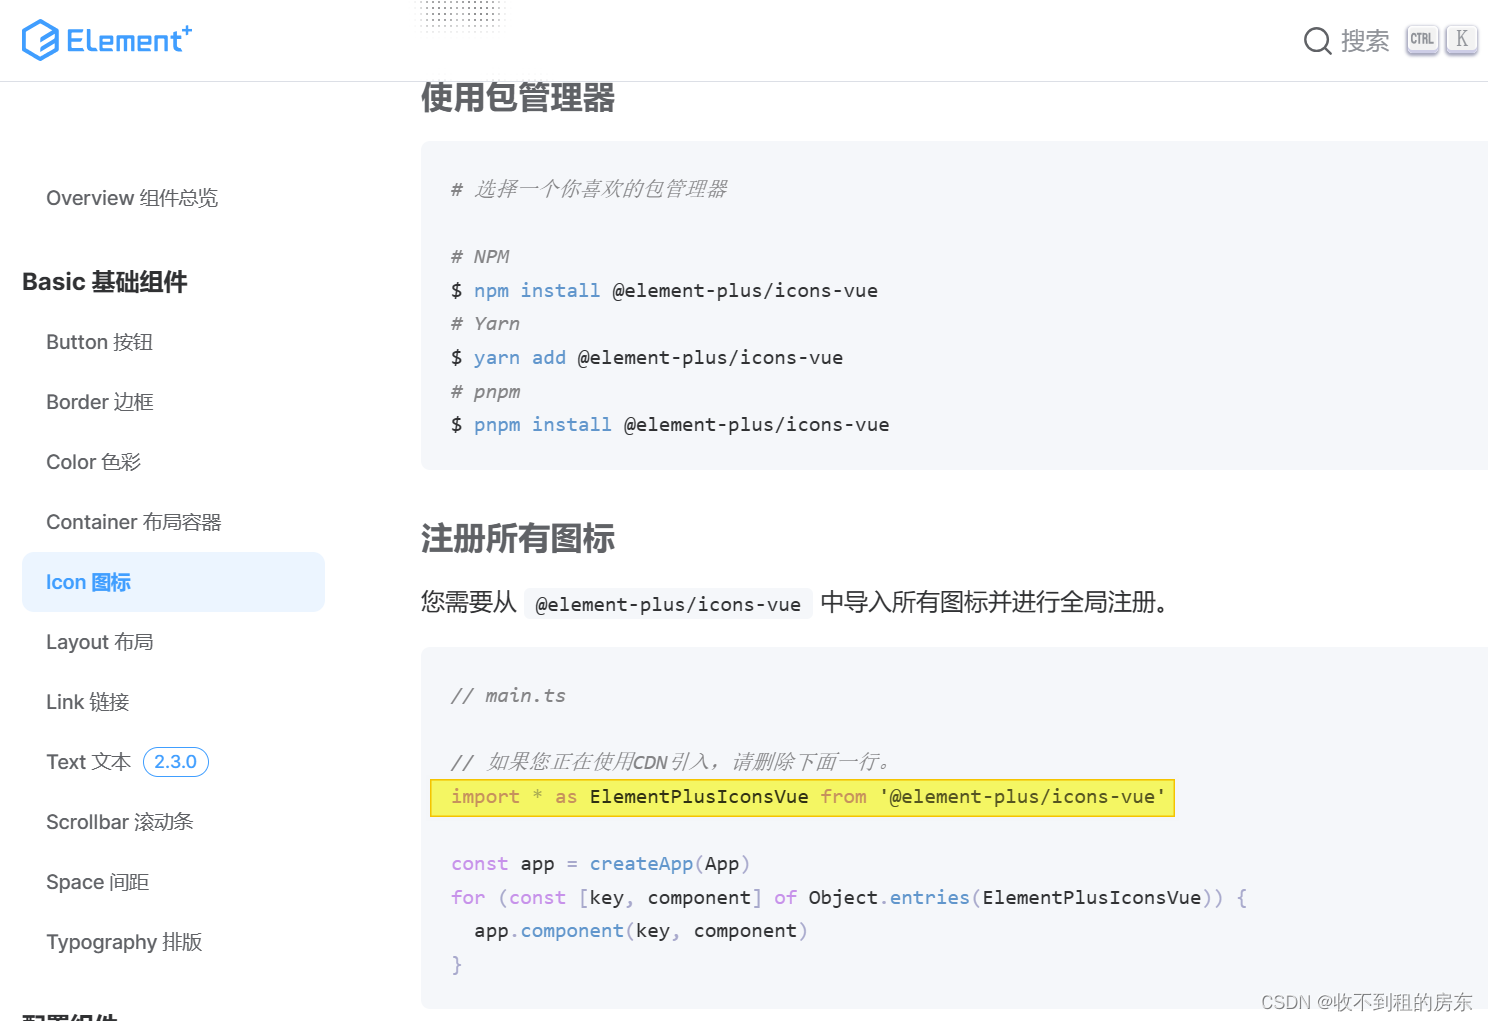Click the CDN引入 comment line

[x=671, y=762]
